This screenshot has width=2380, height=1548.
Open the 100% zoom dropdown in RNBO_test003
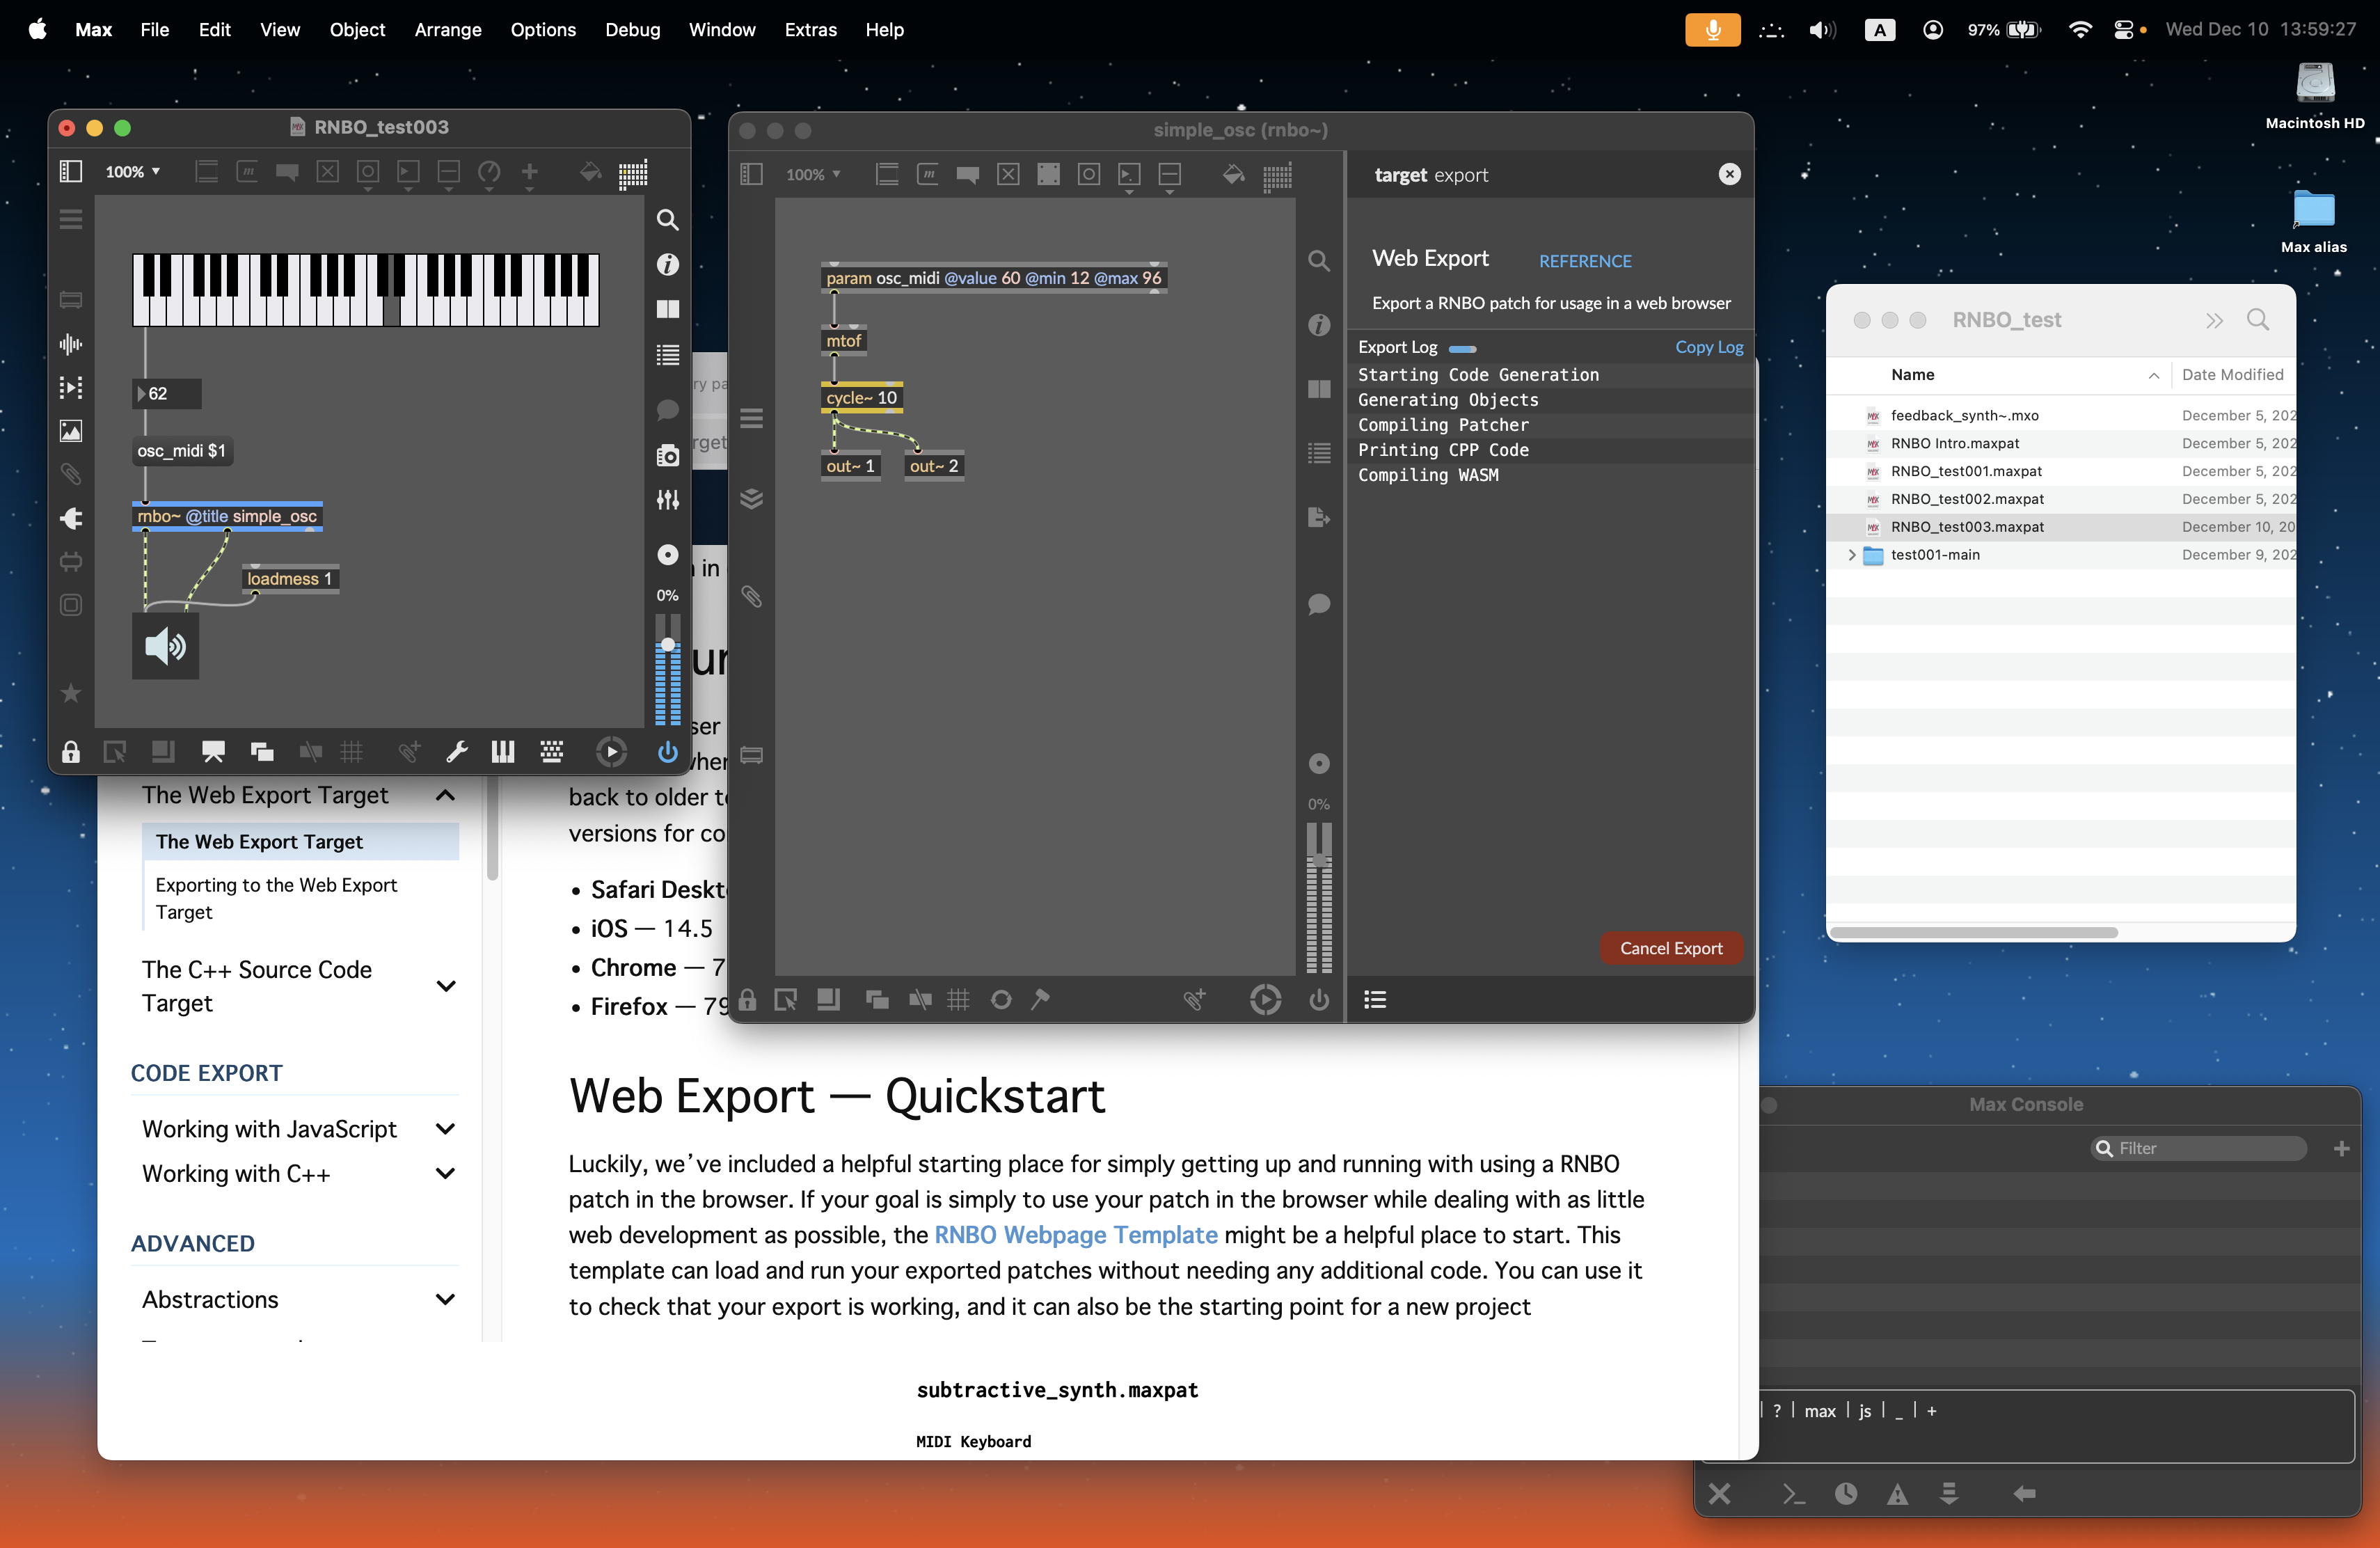(133, 172)
